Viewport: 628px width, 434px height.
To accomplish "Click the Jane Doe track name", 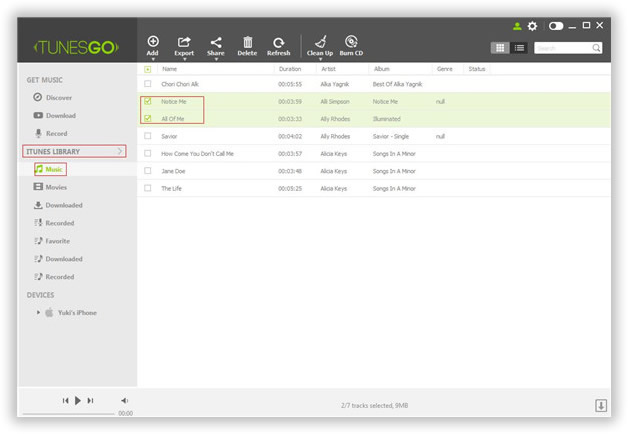I will [173, 171].
